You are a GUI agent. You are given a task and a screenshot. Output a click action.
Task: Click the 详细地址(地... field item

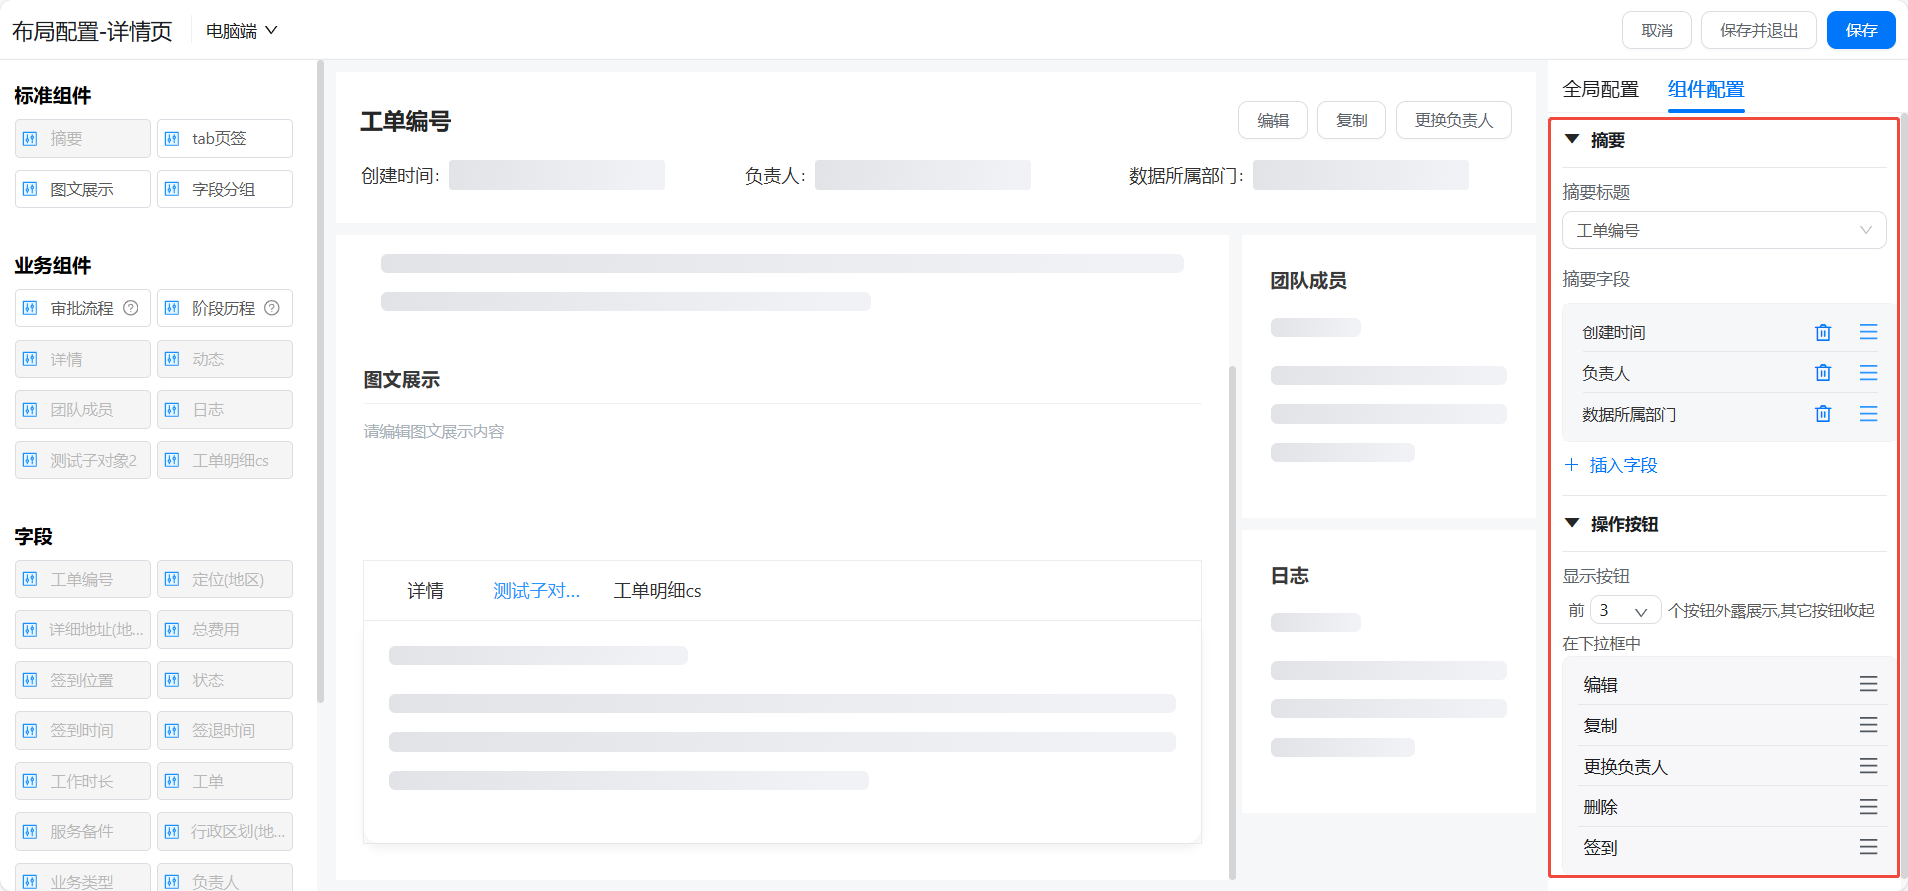(x=83, y=630)
